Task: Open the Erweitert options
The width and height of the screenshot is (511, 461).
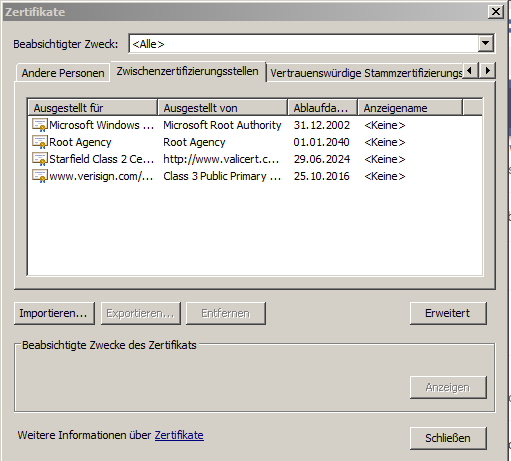Action: 448,313
